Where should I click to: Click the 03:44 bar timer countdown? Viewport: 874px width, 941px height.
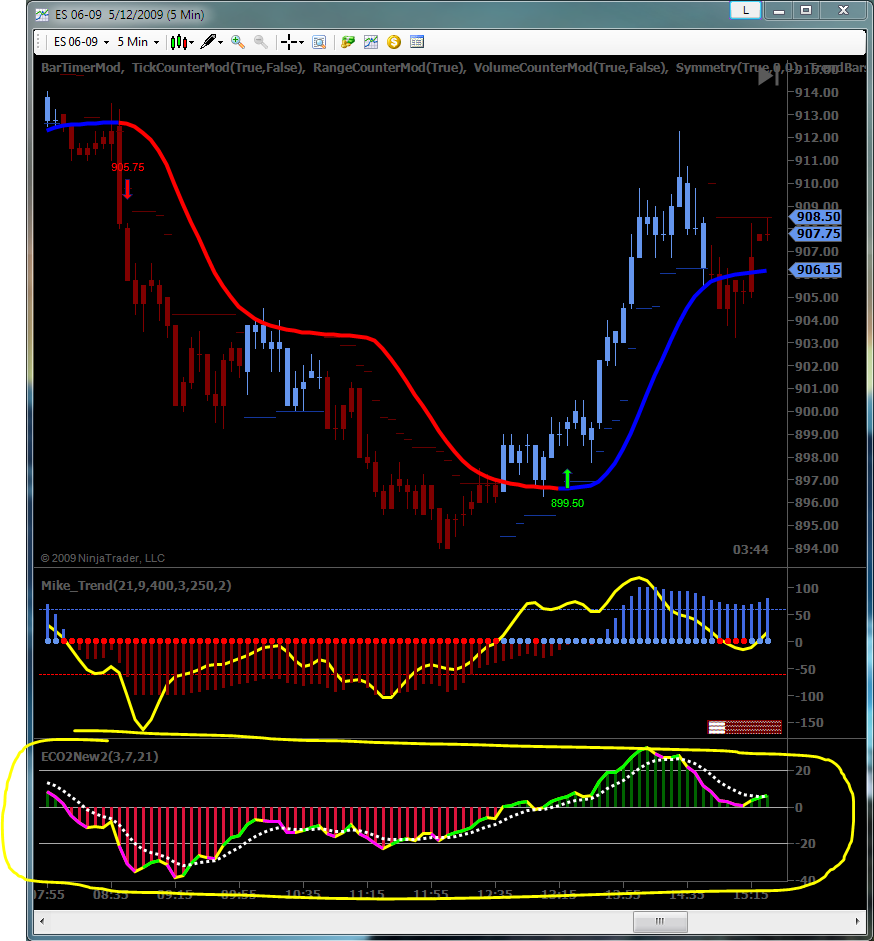pyautogui.click(x=750, y=549)
